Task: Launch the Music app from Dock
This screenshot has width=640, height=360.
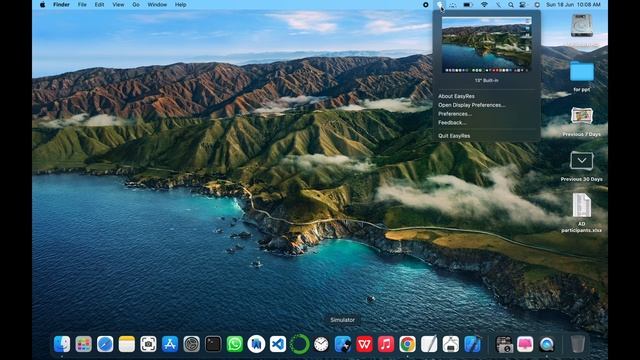Action: [x=386, y=344]
